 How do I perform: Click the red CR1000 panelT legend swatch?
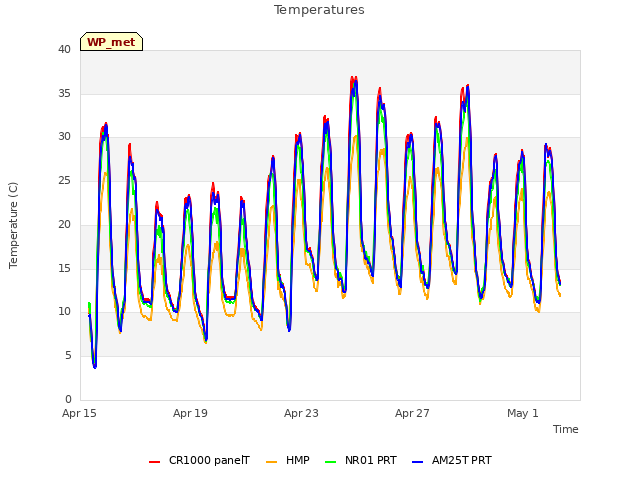[154, 462]
